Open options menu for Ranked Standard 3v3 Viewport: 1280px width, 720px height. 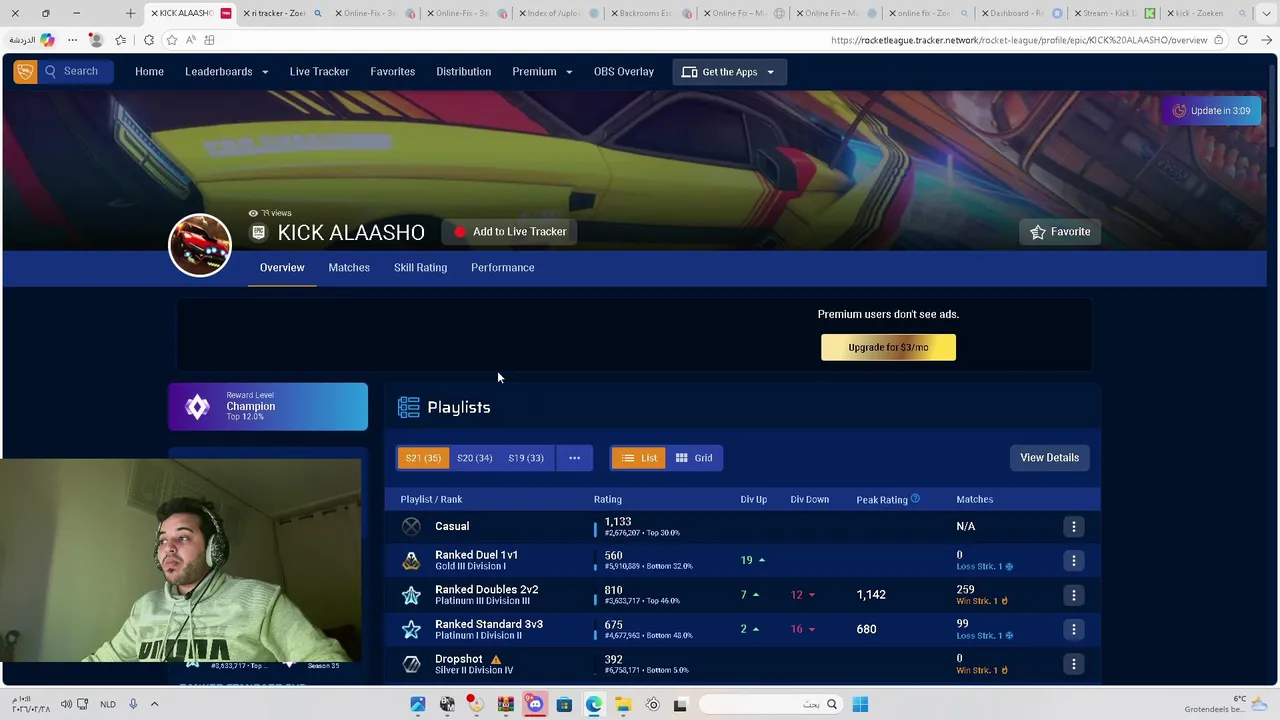1073,630
